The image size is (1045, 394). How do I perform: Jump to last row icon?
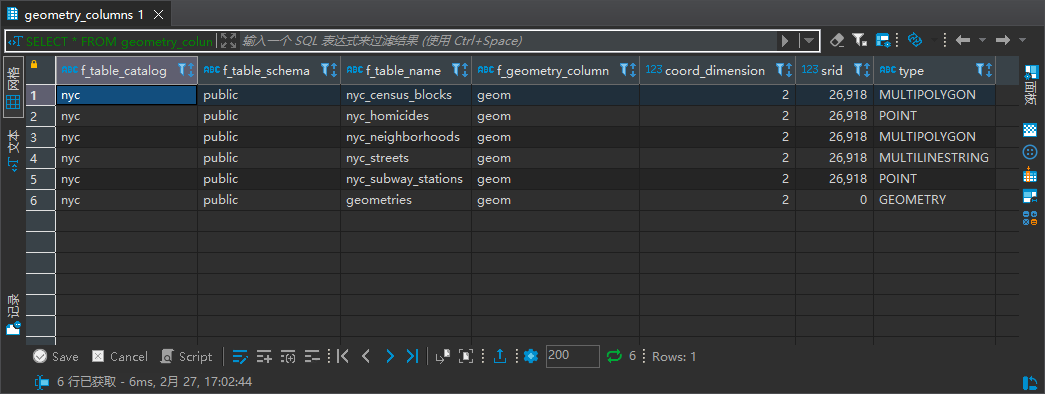[413, 357]
